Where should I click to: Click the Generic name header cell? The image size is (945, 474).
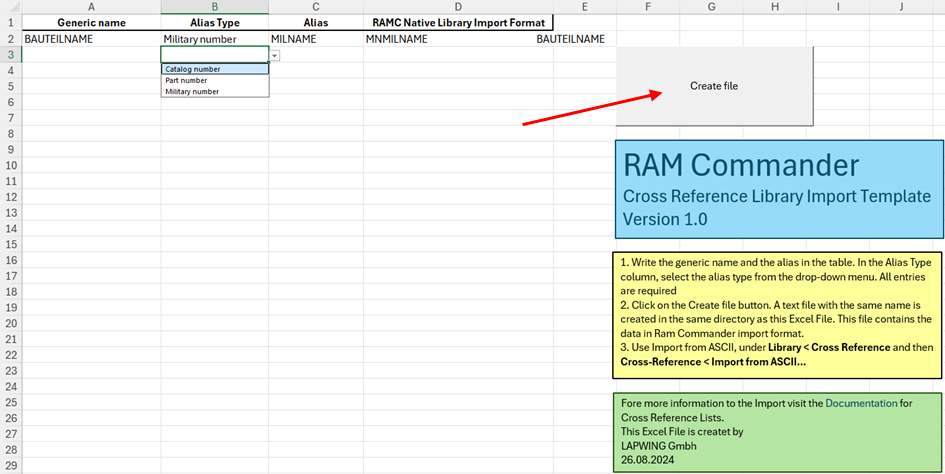tap(91, 22)
